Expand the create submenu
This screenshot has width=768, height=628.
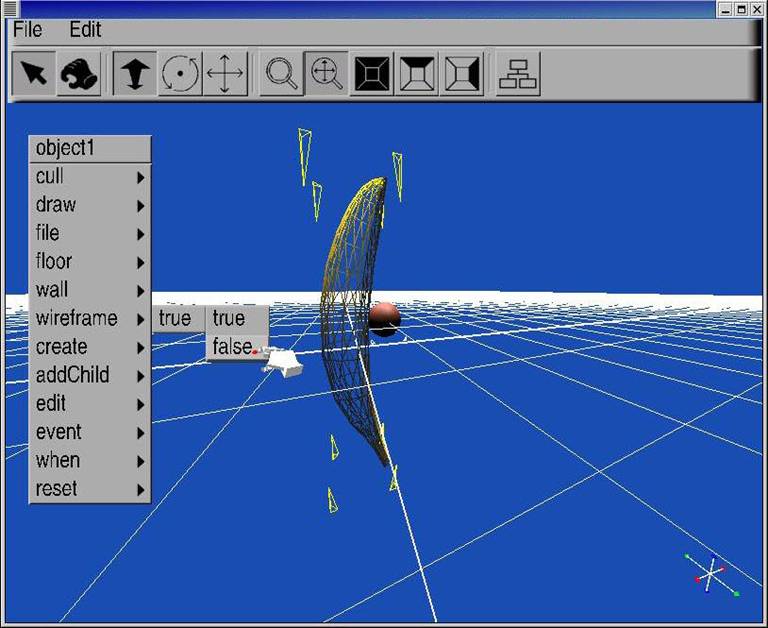click(x=90, y=347)
